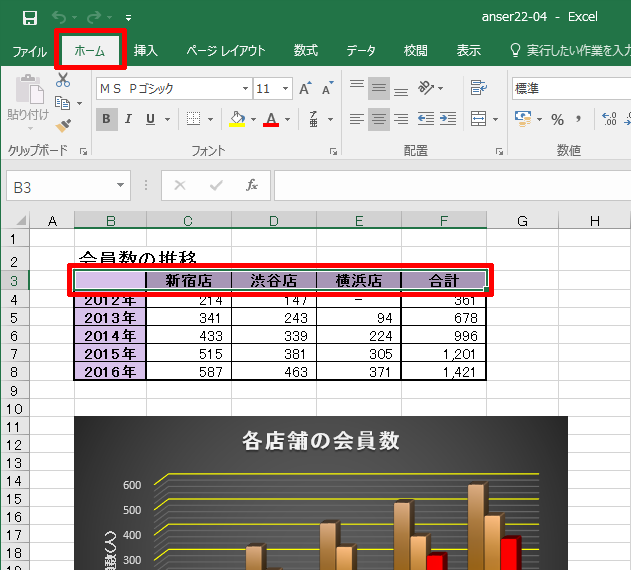
Task: Confirm entry with the check mark
Action: 216,186
